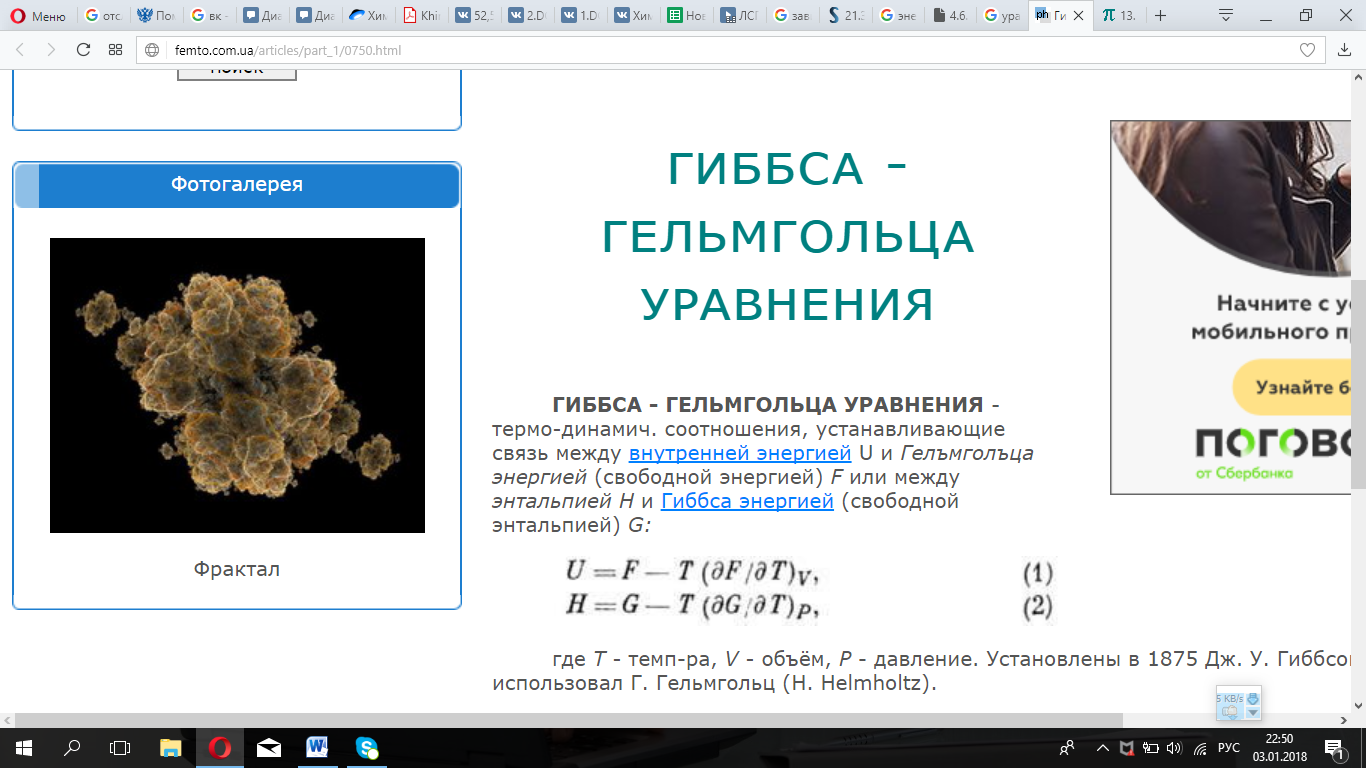Open the fractal gallery image
The height and width of the screenshot is (768, 1366).
click(x=237, y=385)
